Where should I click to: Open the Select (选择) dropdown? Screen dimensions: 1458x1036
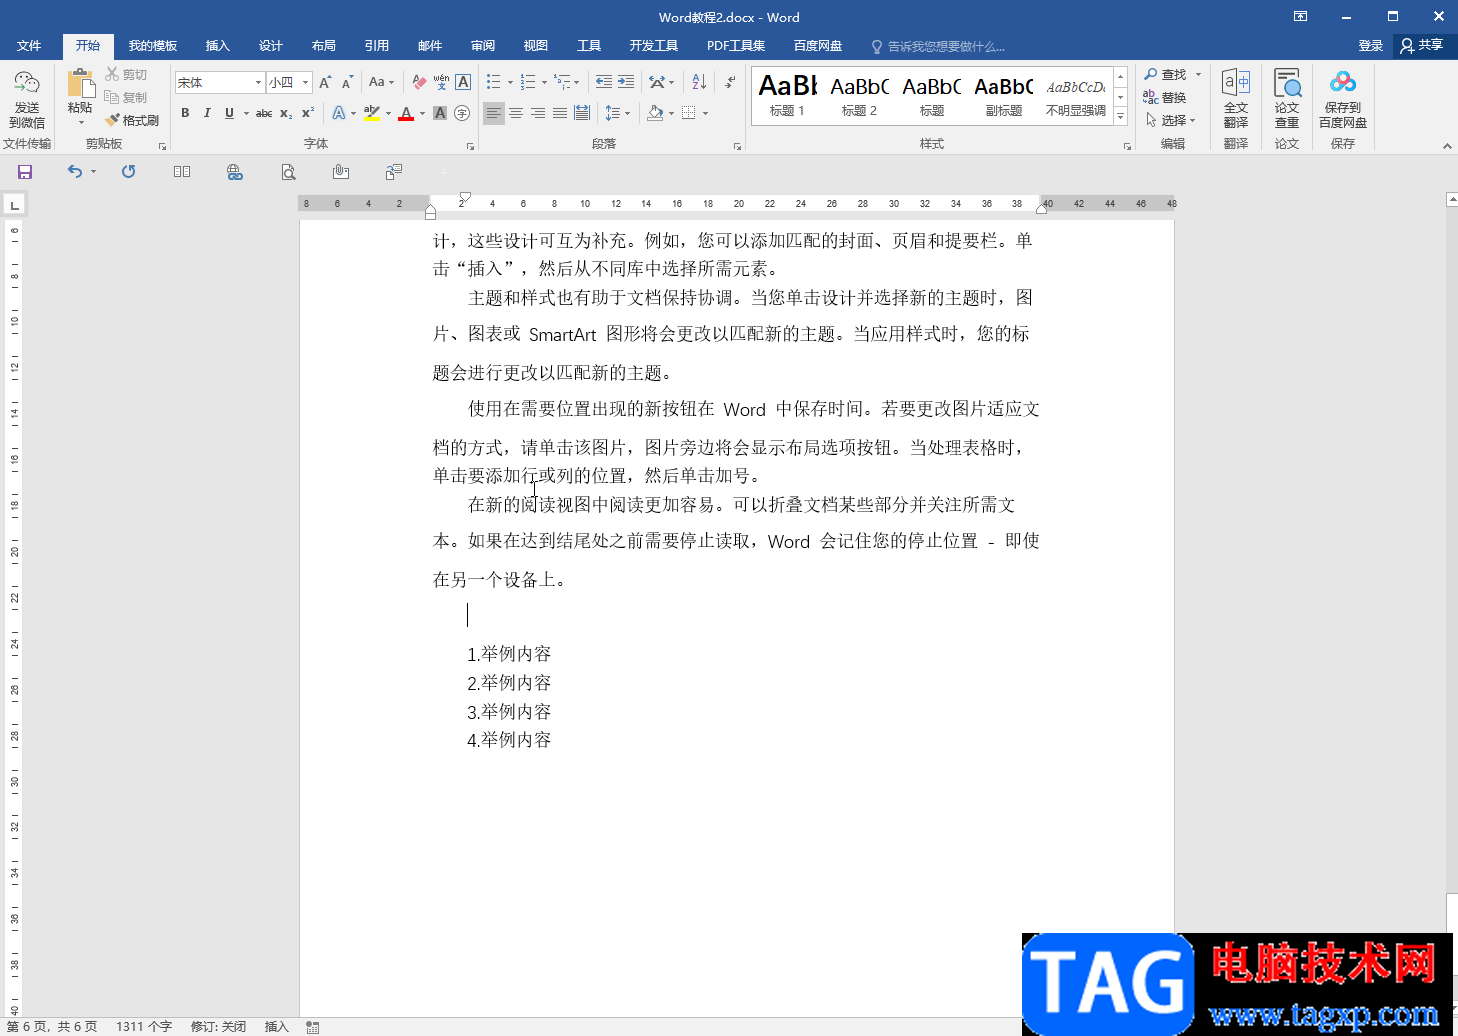(x=1170, y=120)
